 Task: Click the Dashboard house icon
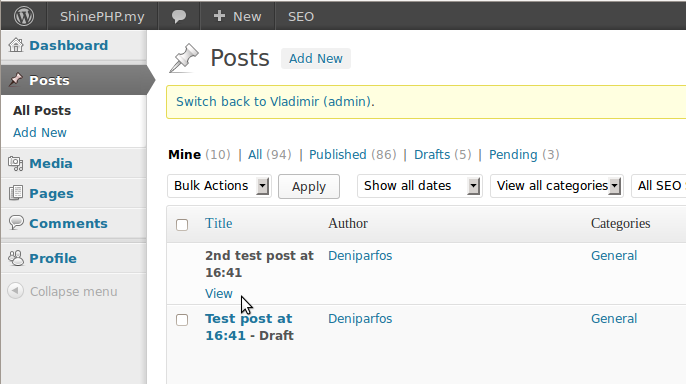[x=16, y=45]
